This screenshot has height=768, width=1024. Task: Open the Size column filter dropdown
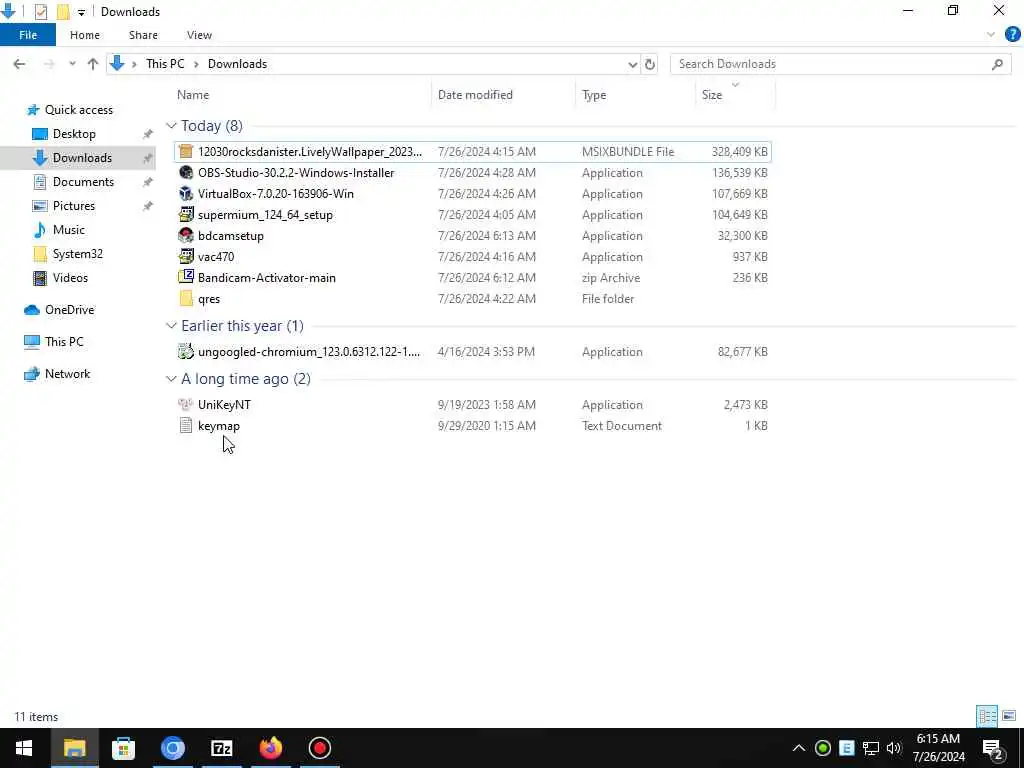tap(735, 85)
